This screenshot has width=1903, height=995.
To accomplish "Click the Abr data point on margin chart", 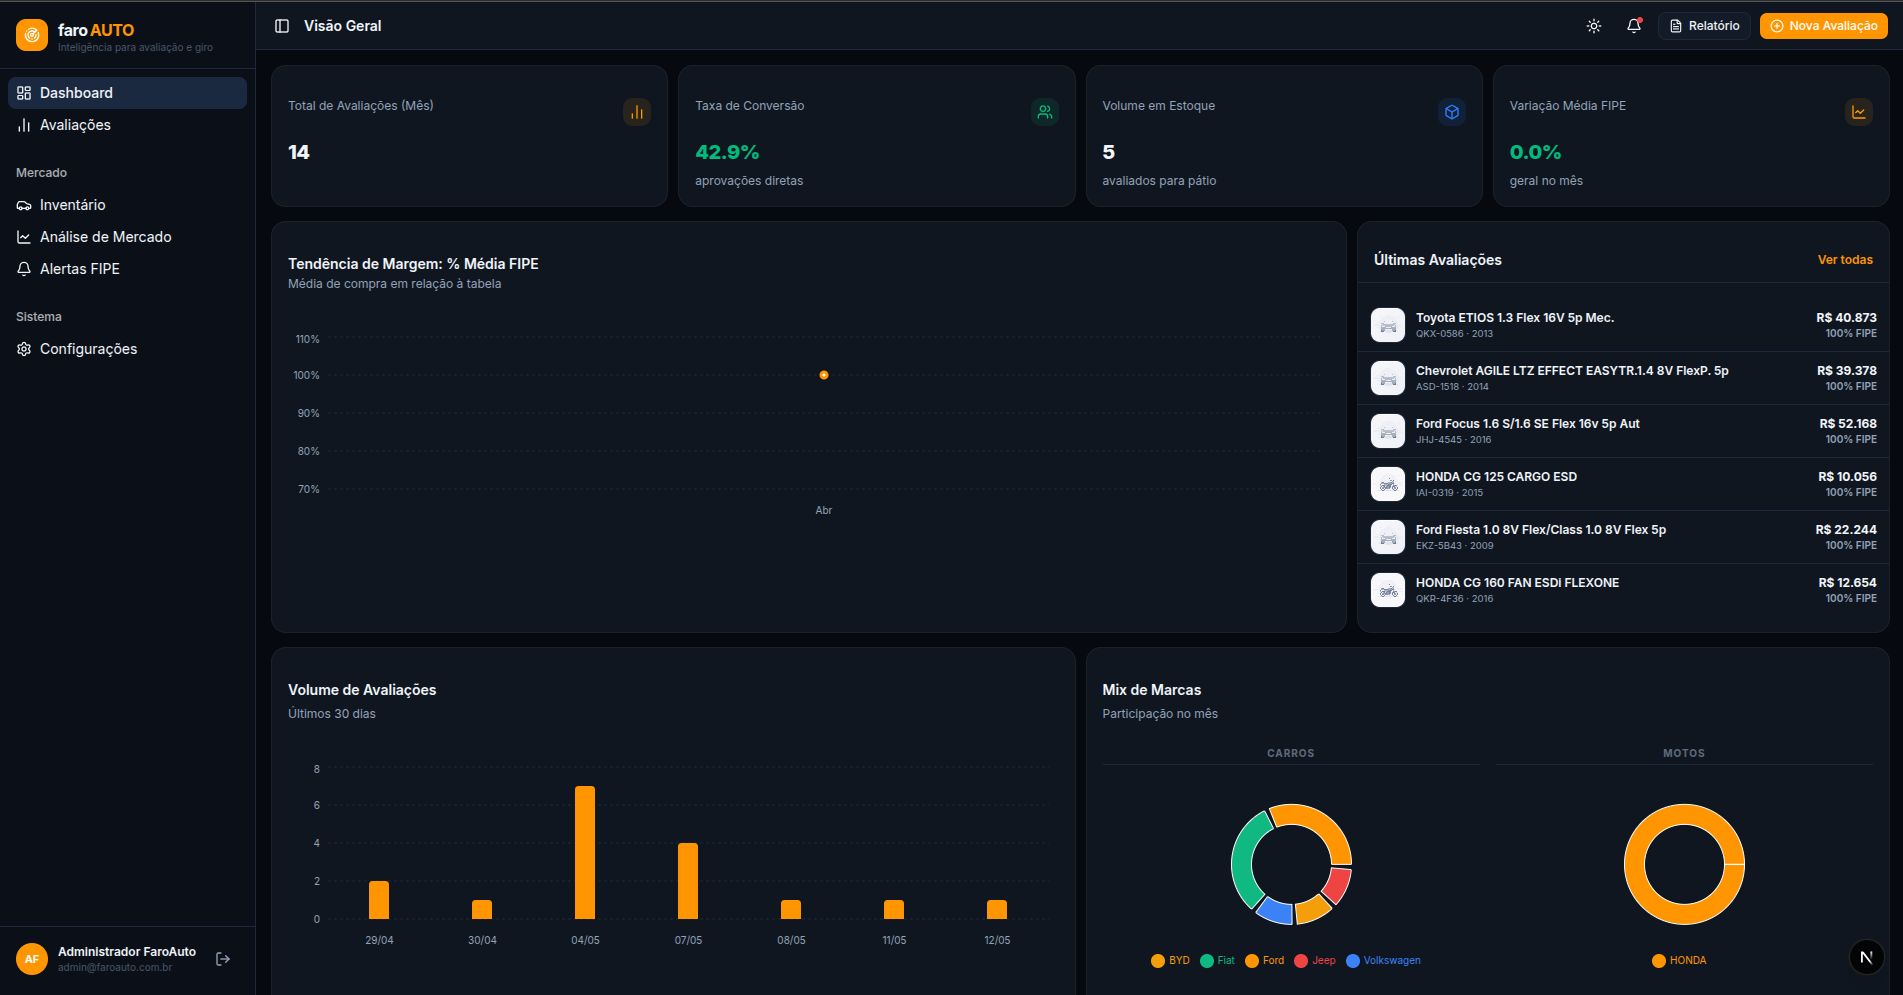I will 824,375.
